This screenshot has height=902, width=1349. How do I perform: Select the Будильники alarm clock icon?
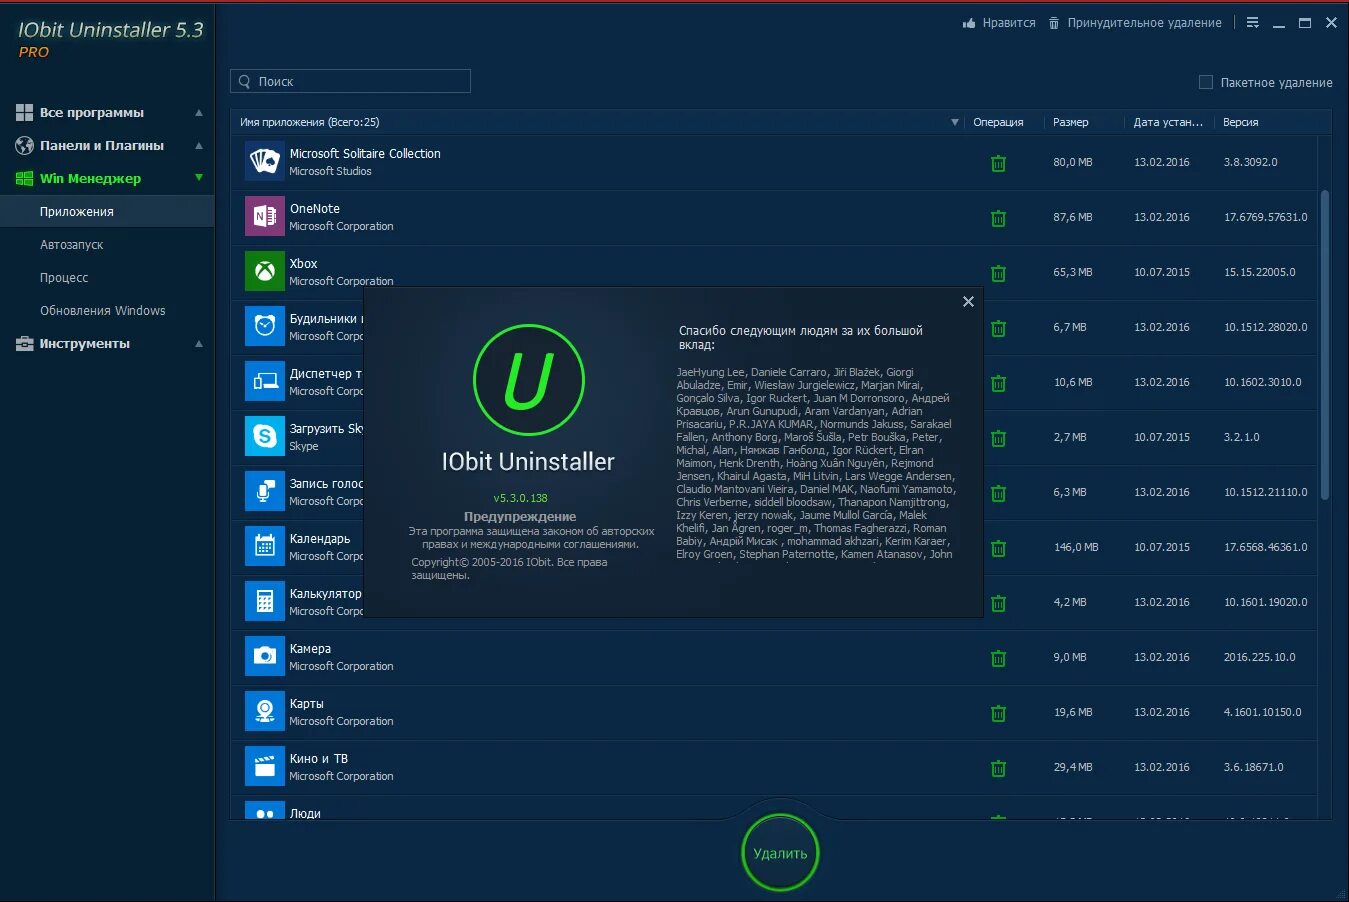pos(265,326)
